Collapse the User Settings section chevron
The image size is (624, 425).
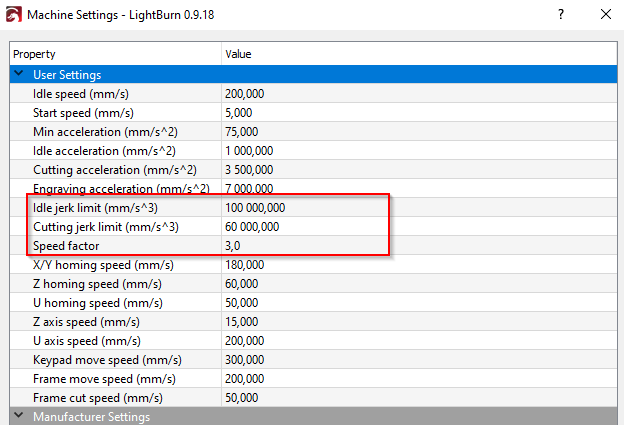[19, 74]
